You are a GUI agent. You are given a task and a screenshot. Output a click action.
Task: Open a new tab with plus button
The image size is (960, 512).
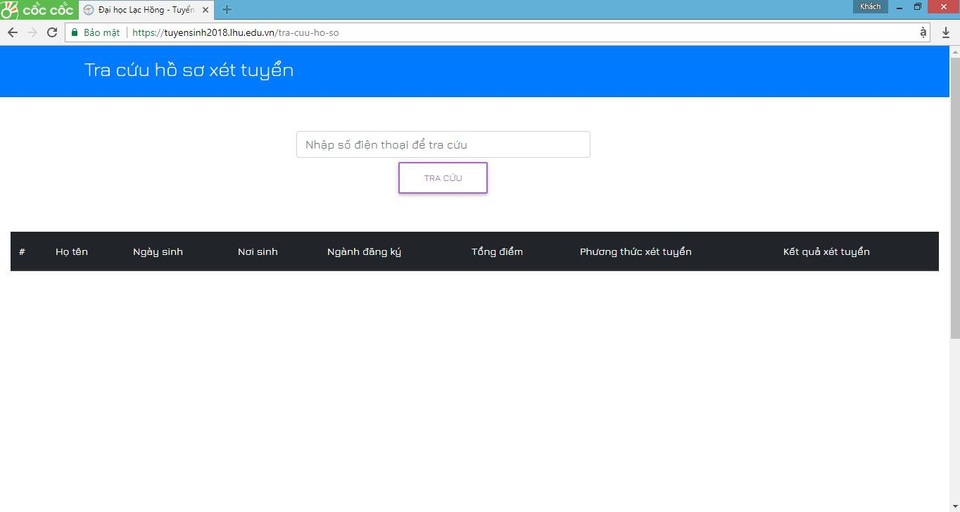(x=227, y=10)
